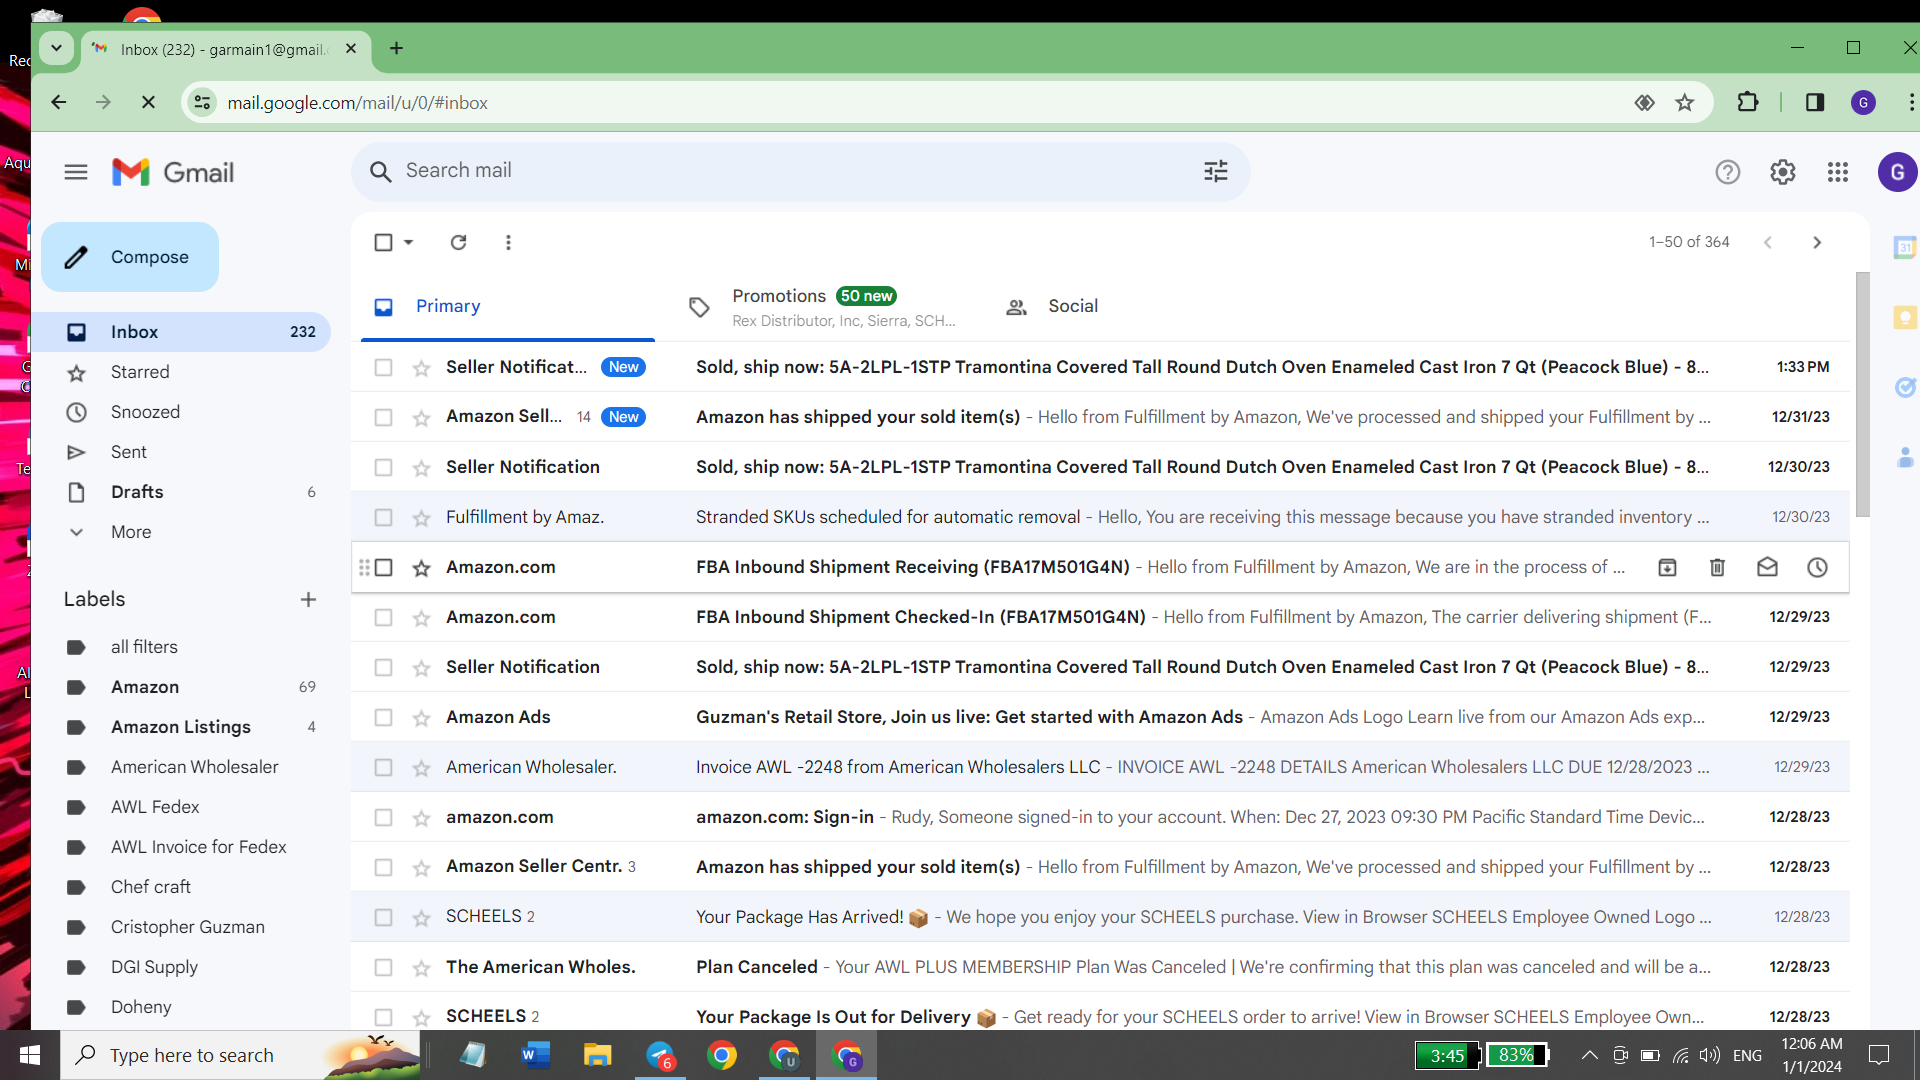Open the Google apps grid

(1837, 172)
